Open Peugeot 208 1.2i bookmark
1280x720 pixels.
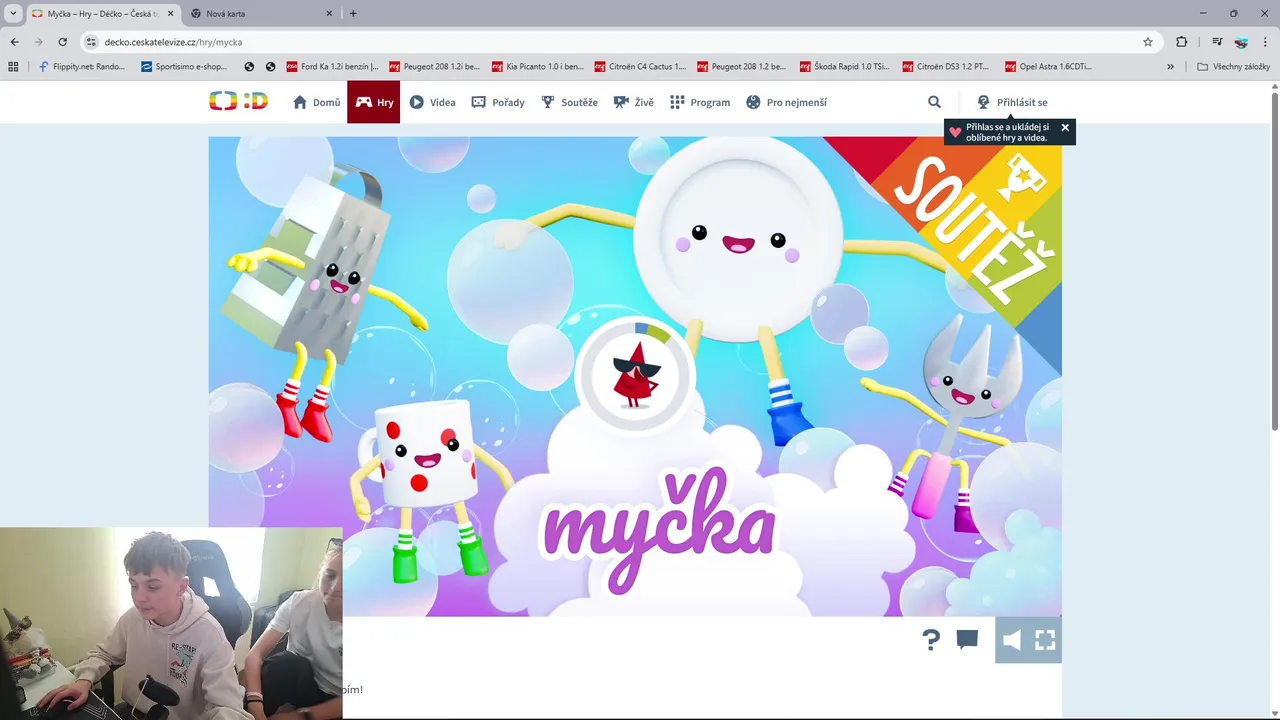[x=434, y=67]
